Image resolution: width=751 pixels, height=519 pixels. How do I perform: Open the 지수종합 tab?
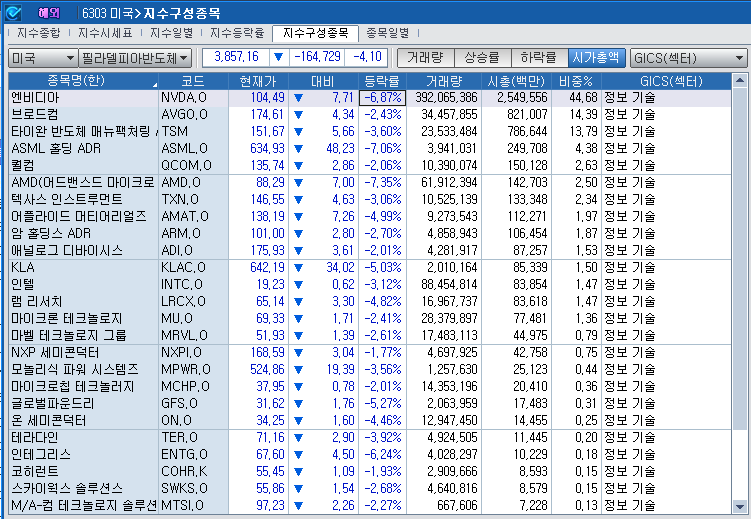click(x=38, y=33)
